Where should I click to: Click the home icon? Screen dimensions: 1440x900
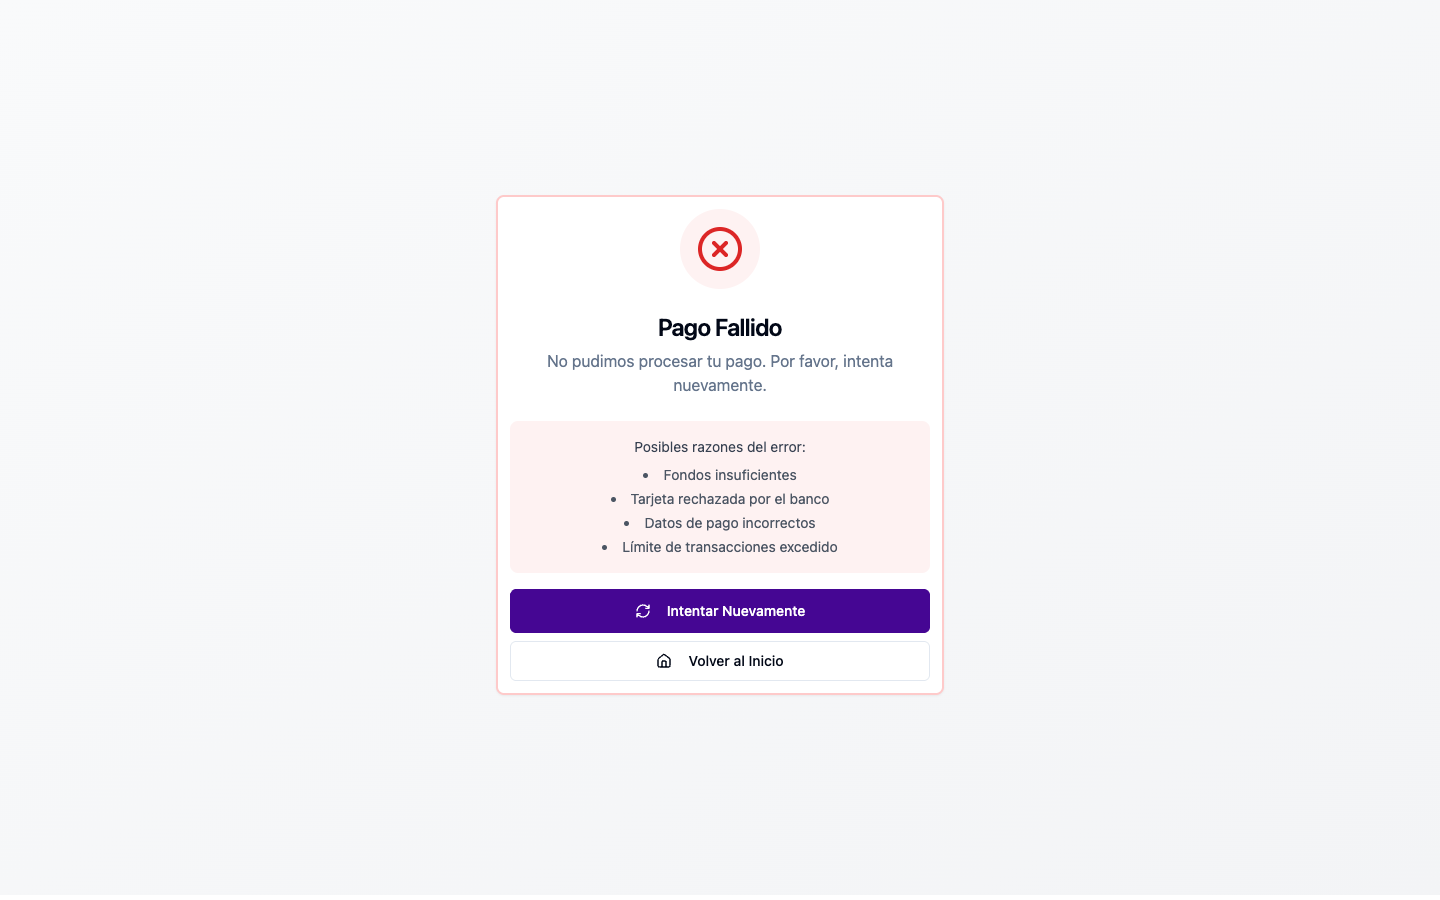point(664,661)
